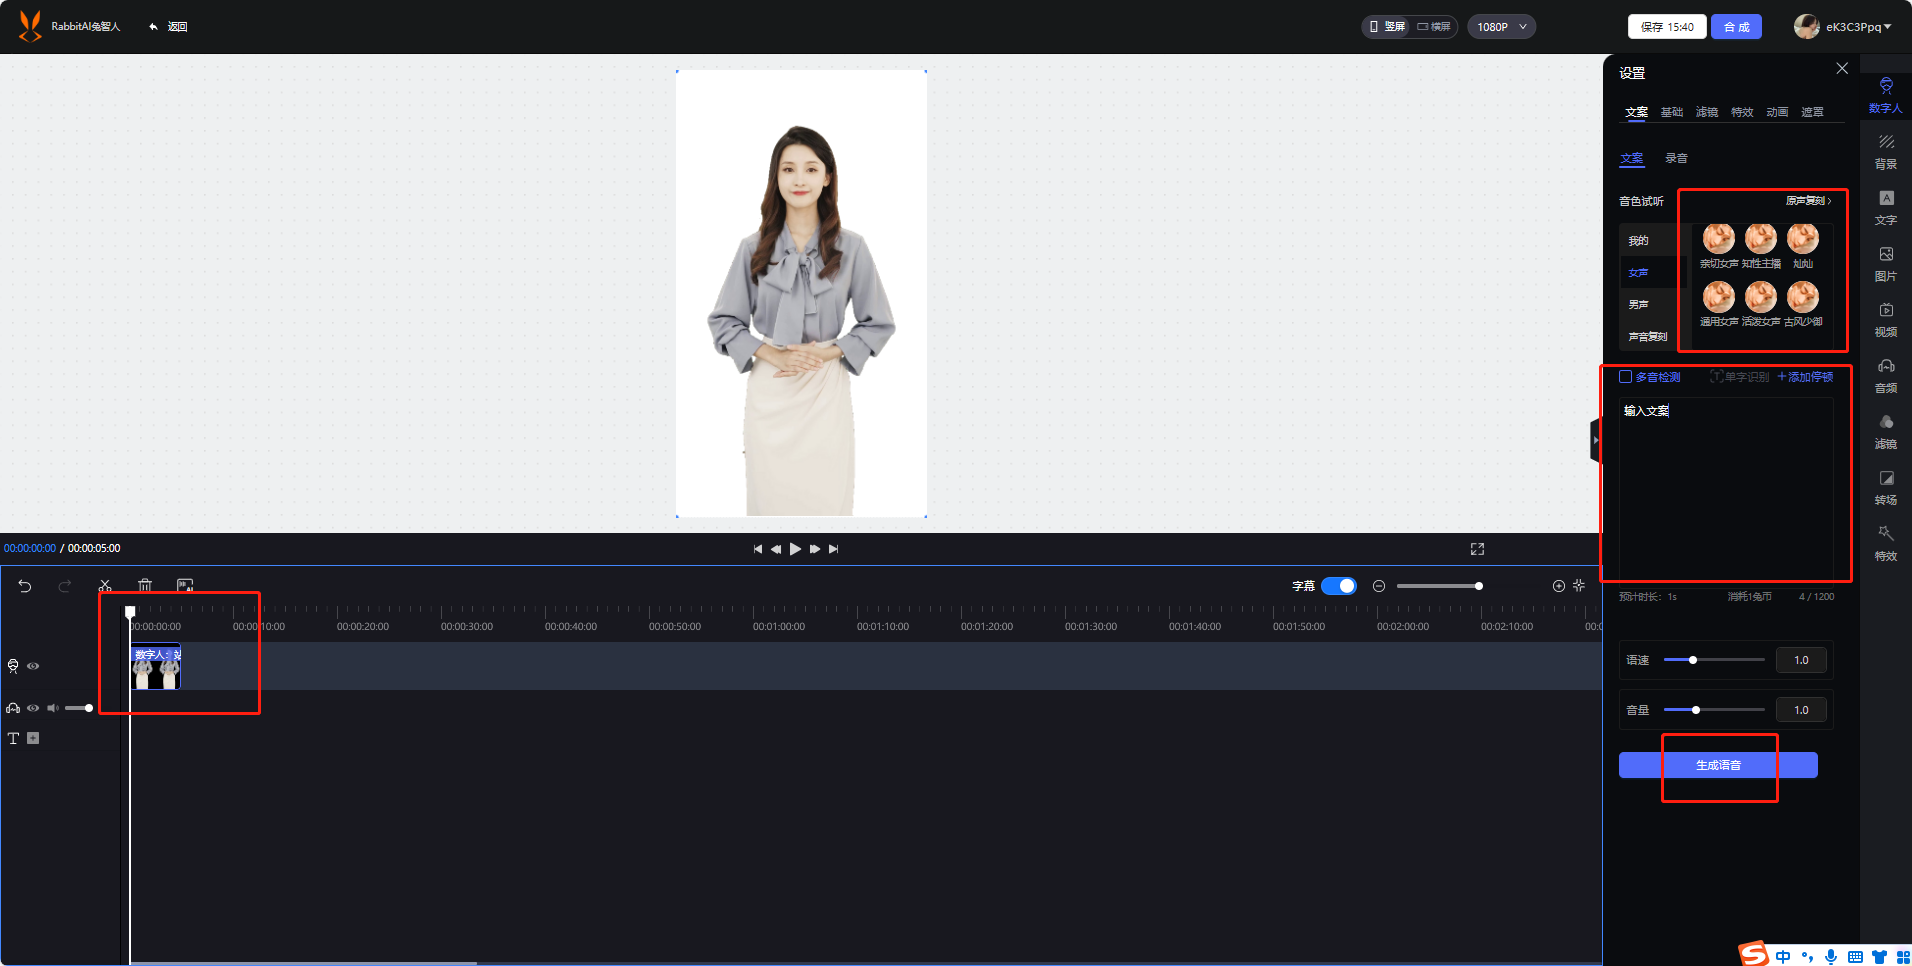The image size is (1912, 966).
Task: Open the 转场 transitions sidebar icon
Action: pos(1886,488)
